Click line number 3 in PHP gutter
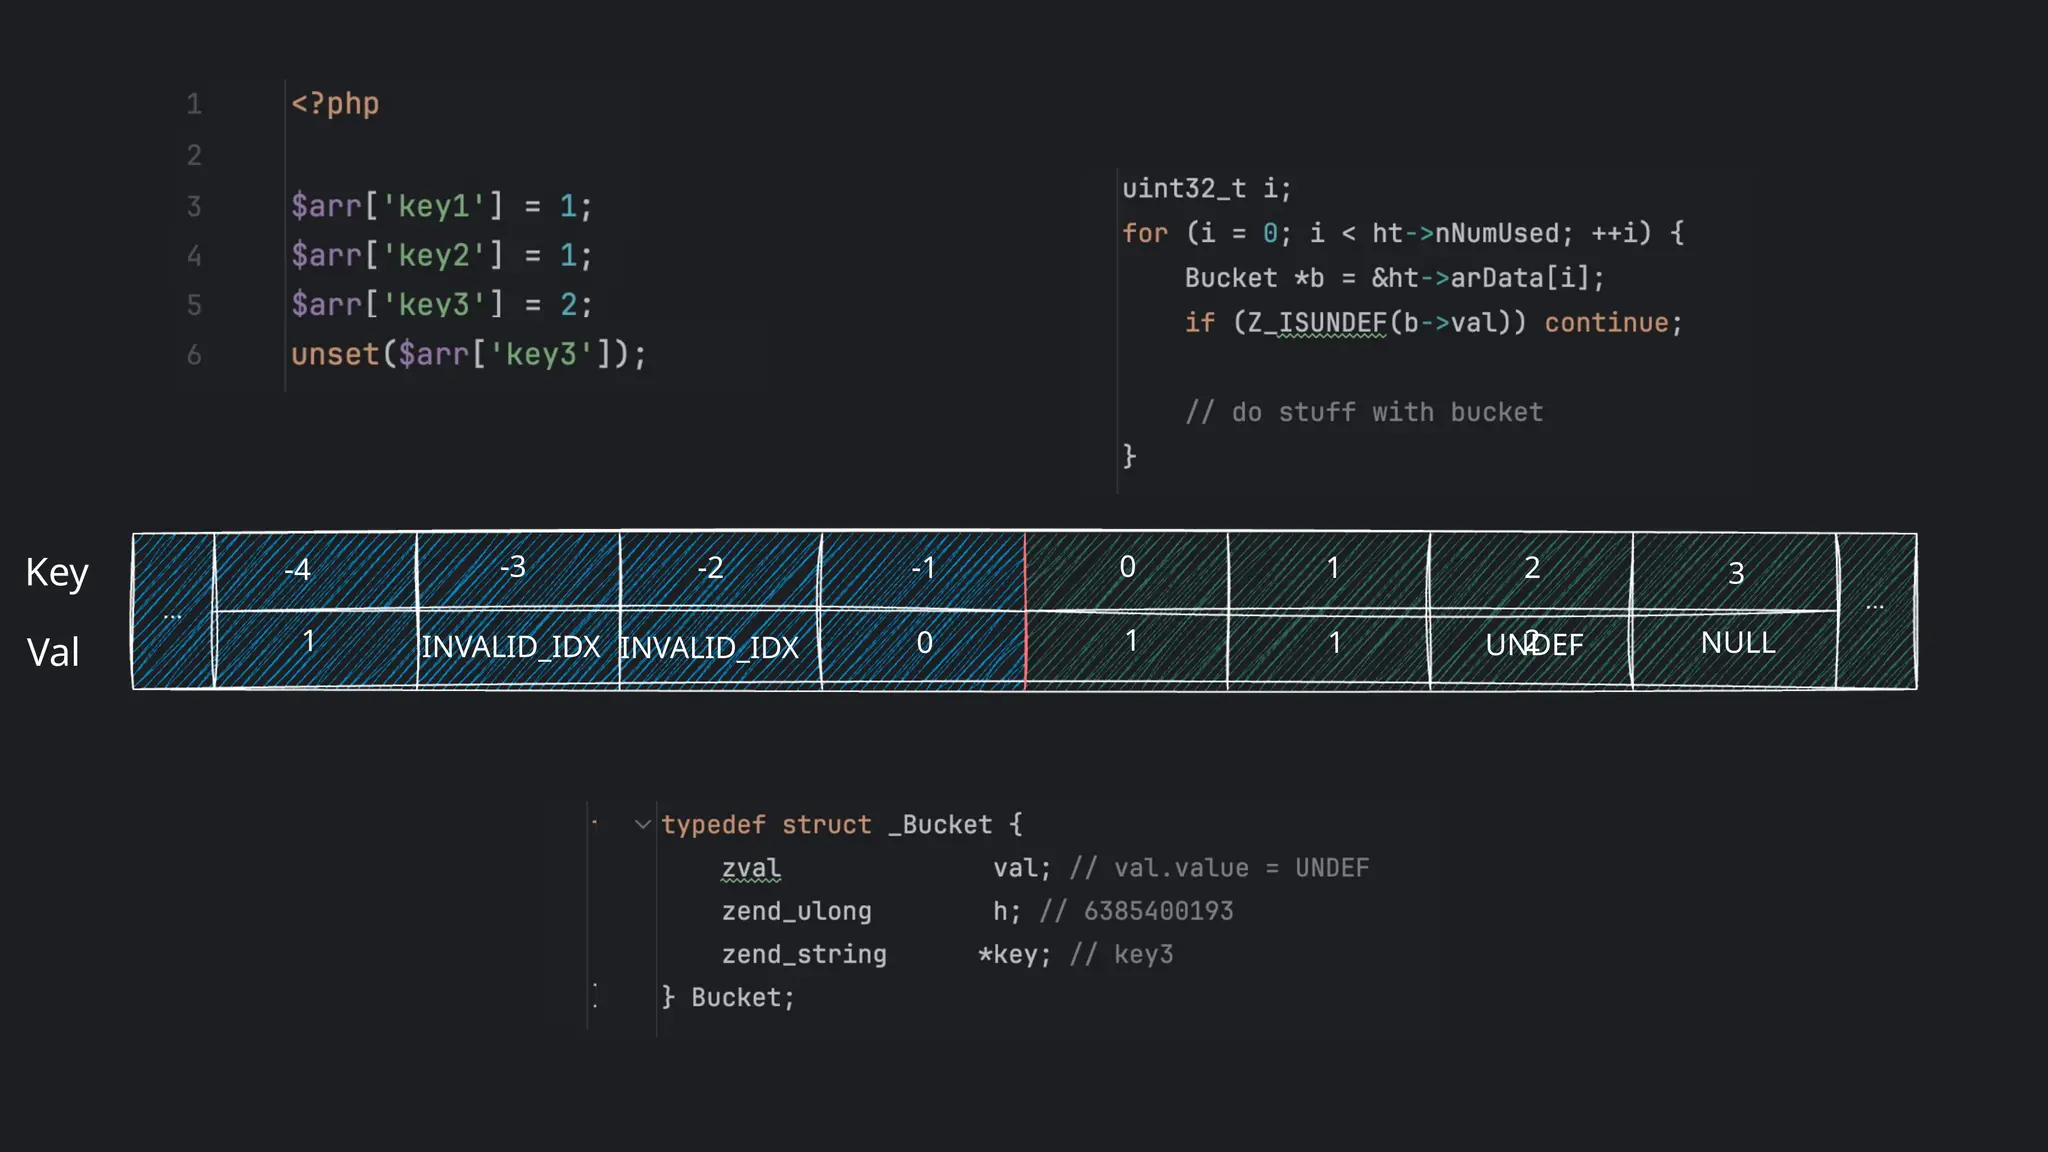Image resolution: width=2048 pixels, height=1152 pixels. [x=194, y=206]
